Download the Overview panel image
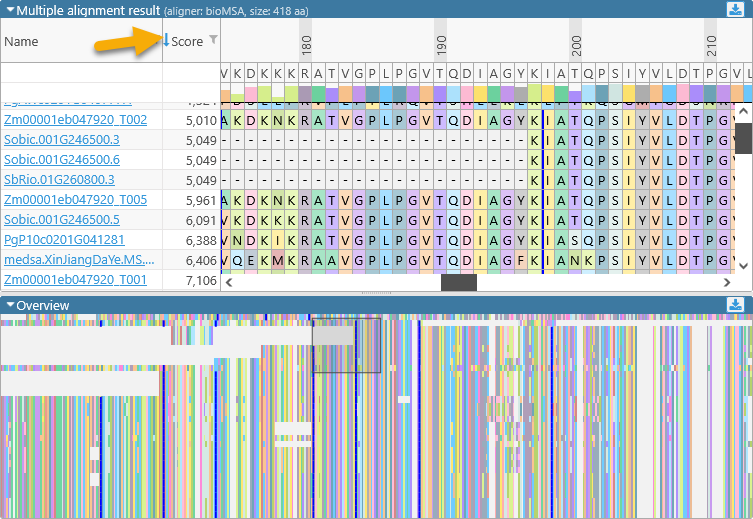The height and width of the screenshot is (519, 753). coord(735,304)
